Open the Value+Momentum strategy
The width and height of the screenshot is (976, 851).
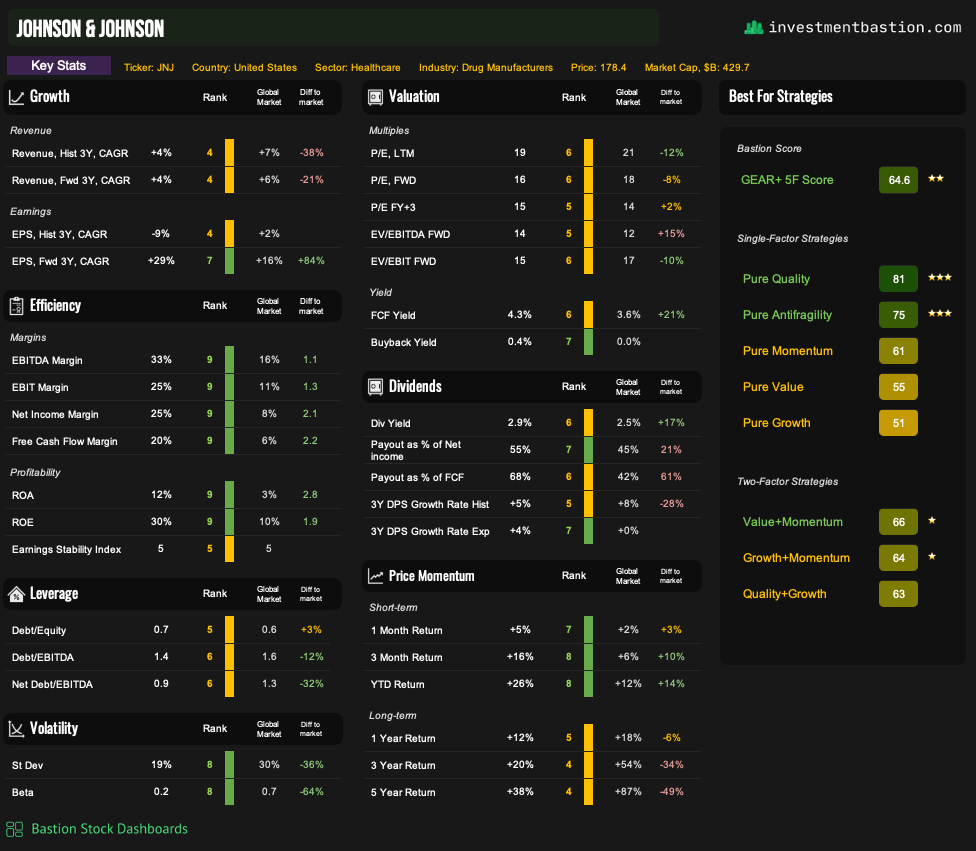tap(792, 522)
